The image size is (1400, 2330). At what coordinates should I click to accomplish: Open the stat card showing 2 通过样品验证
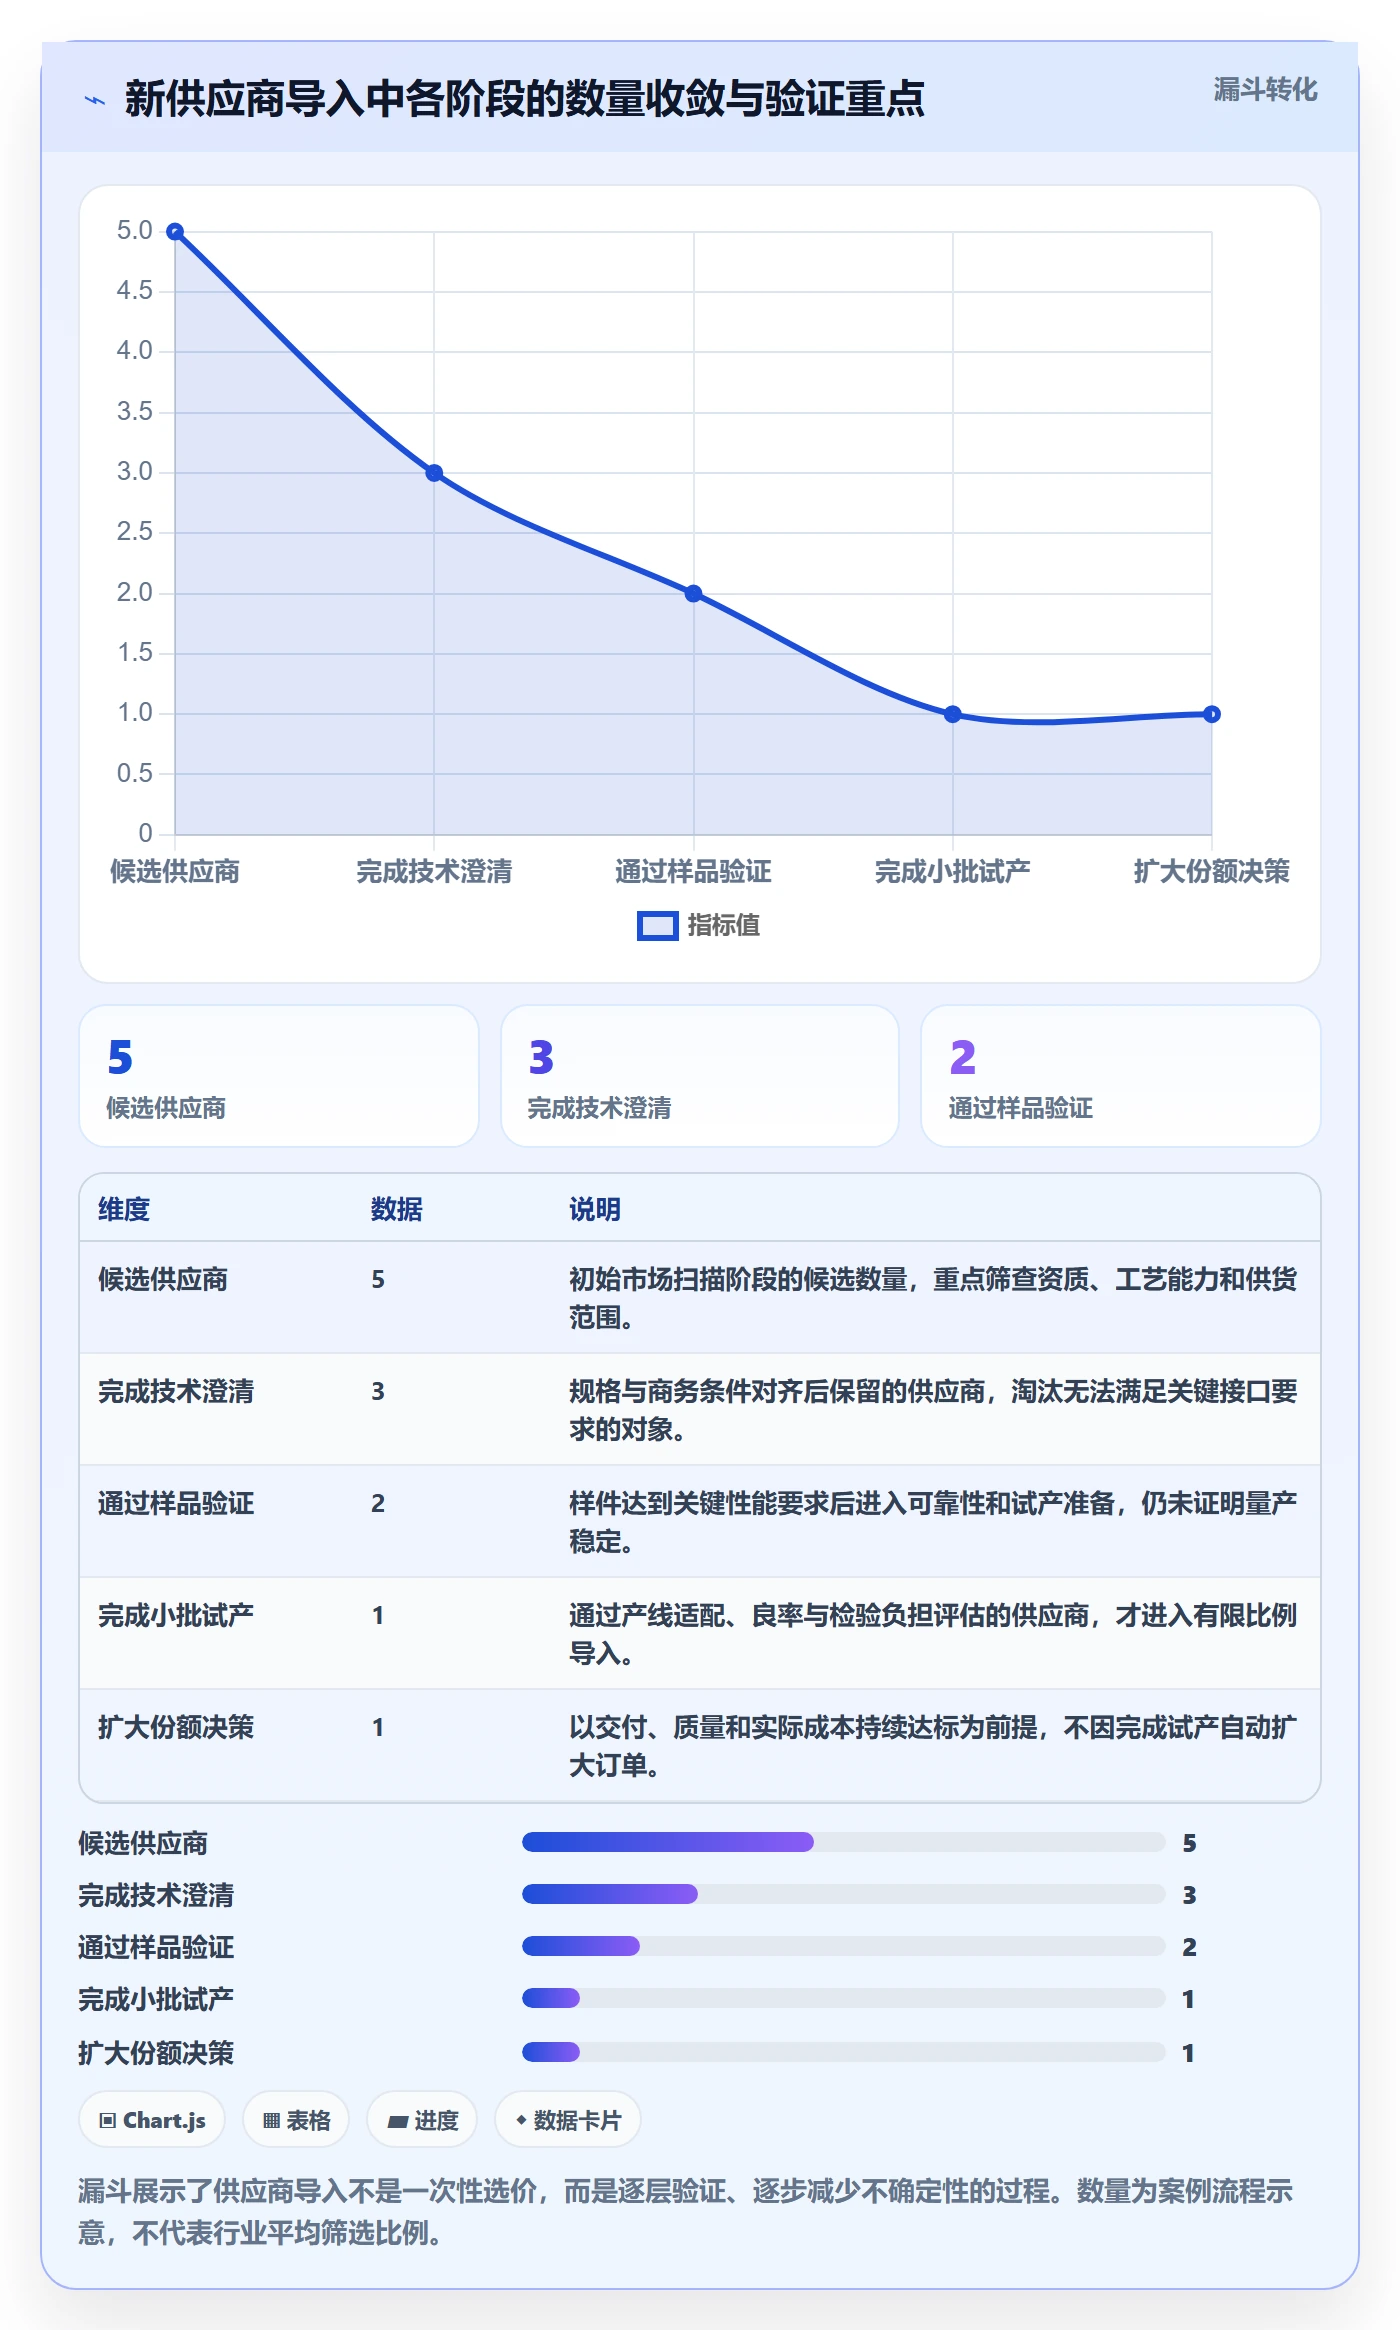pyautogui.click(x=1120, y=1076)
